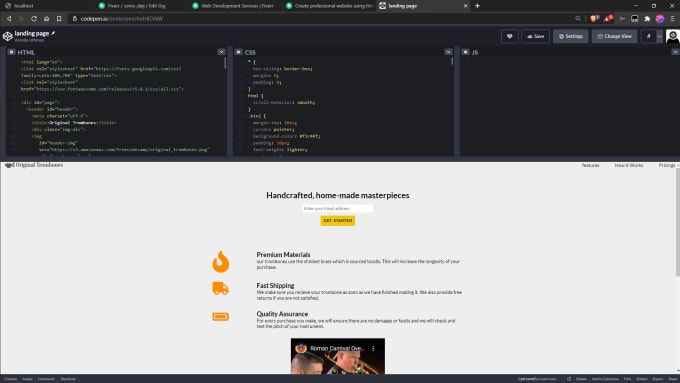
Task: Open Brave Rewards triangle icon
Action: [608, 19]
